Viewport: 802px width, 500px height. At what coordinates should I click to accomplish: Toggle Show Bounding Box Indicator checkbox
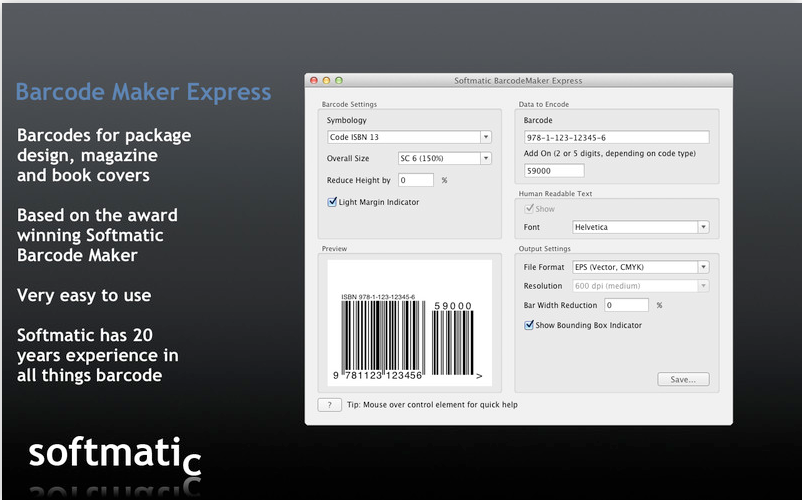529,325
